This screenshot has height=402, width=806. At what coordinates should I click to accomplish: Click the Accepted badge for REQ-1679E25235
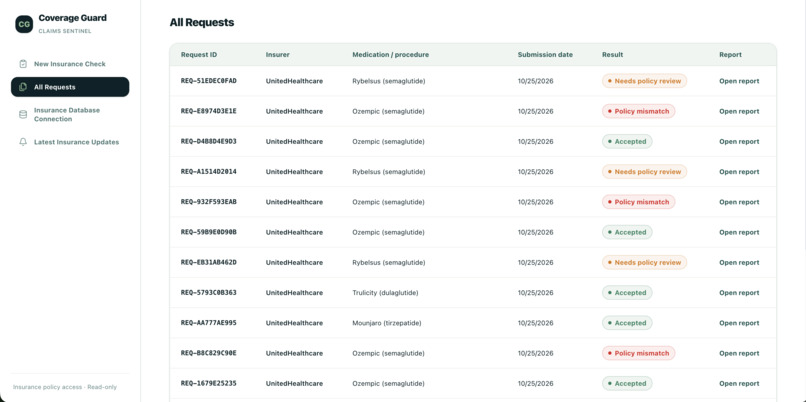coord(627,383)
